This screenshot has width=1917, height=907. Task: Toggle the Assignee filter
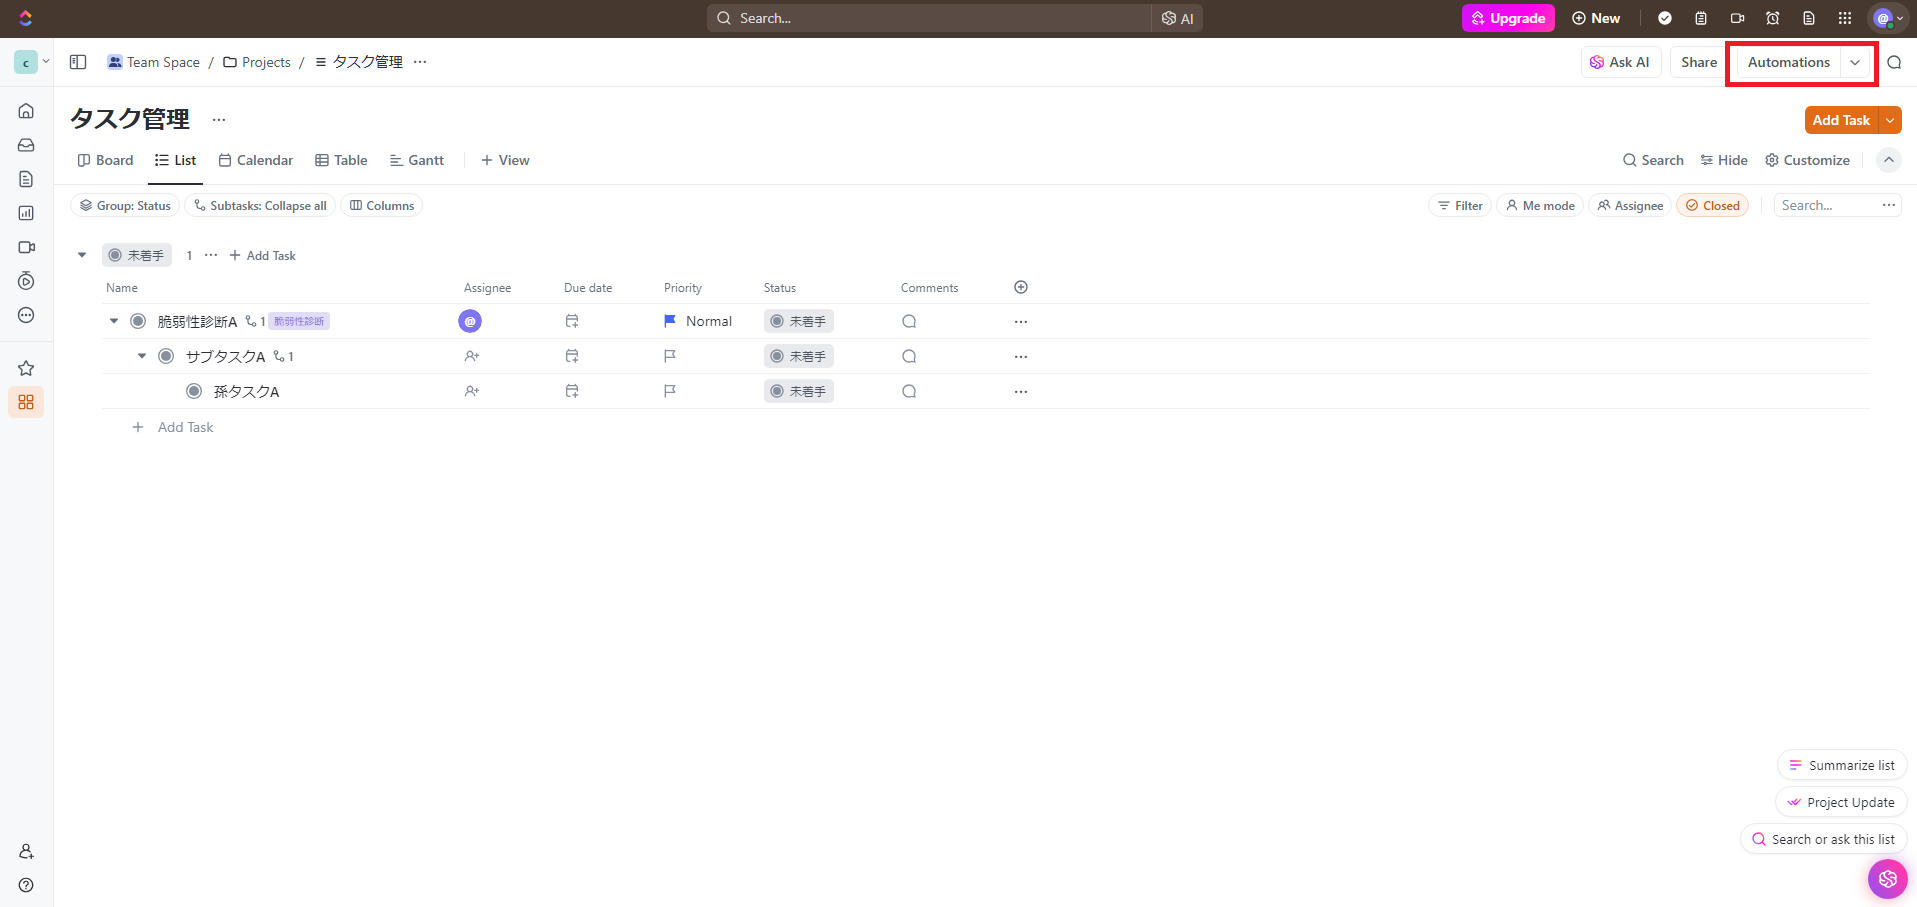[1630, 206]
